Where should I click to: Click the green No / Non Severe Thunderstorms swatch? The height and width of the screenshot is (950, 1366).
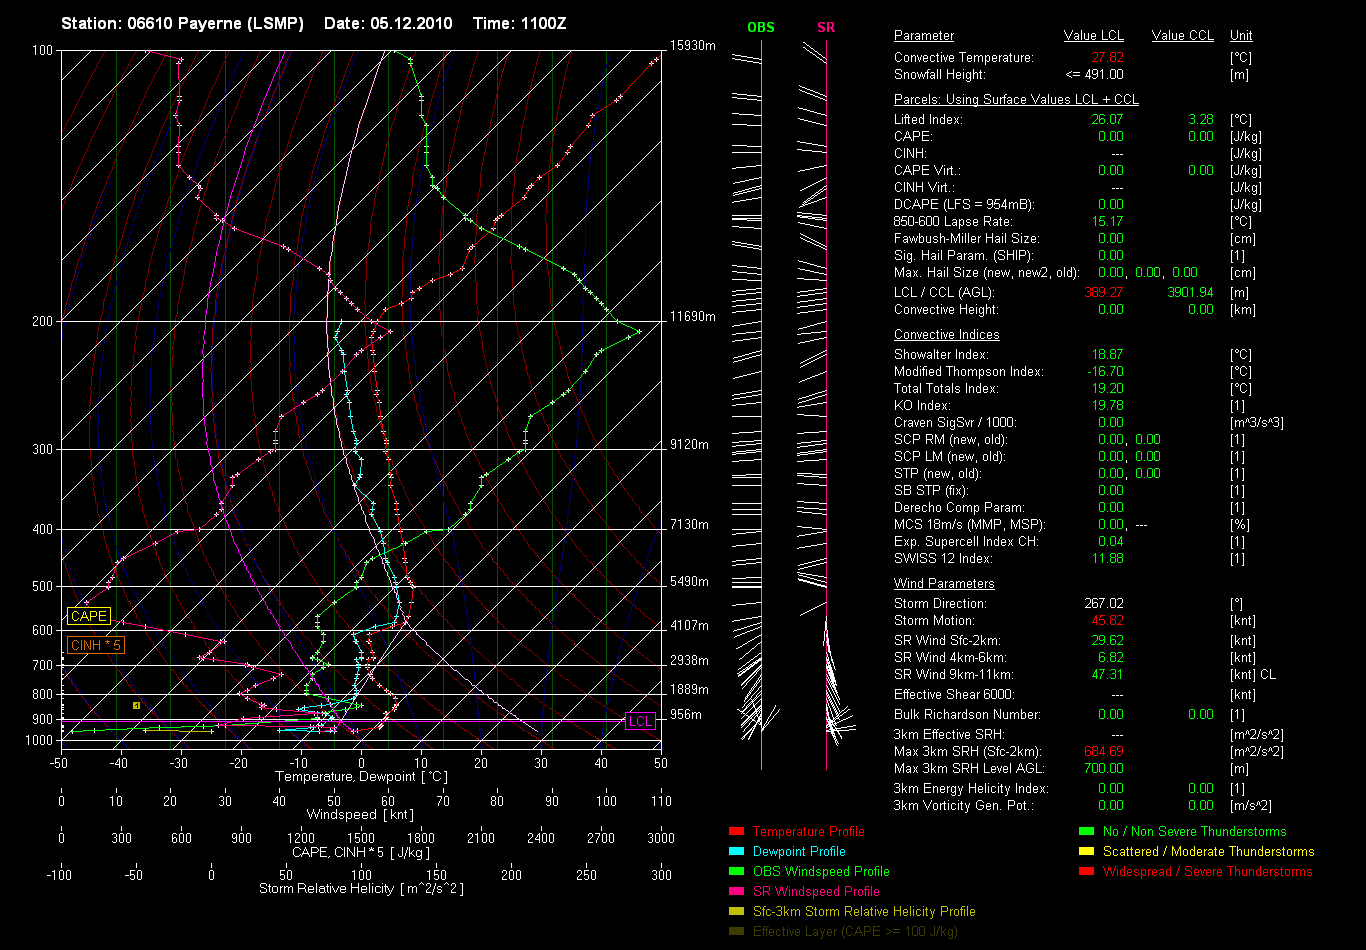(x=1086, y=832)
